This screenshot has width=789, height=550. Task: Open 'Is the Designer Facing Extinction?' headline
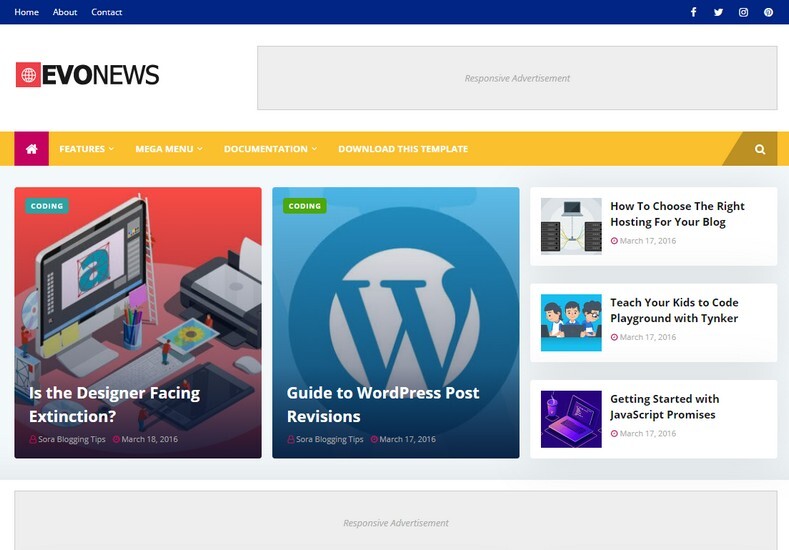tap(114, 405)
